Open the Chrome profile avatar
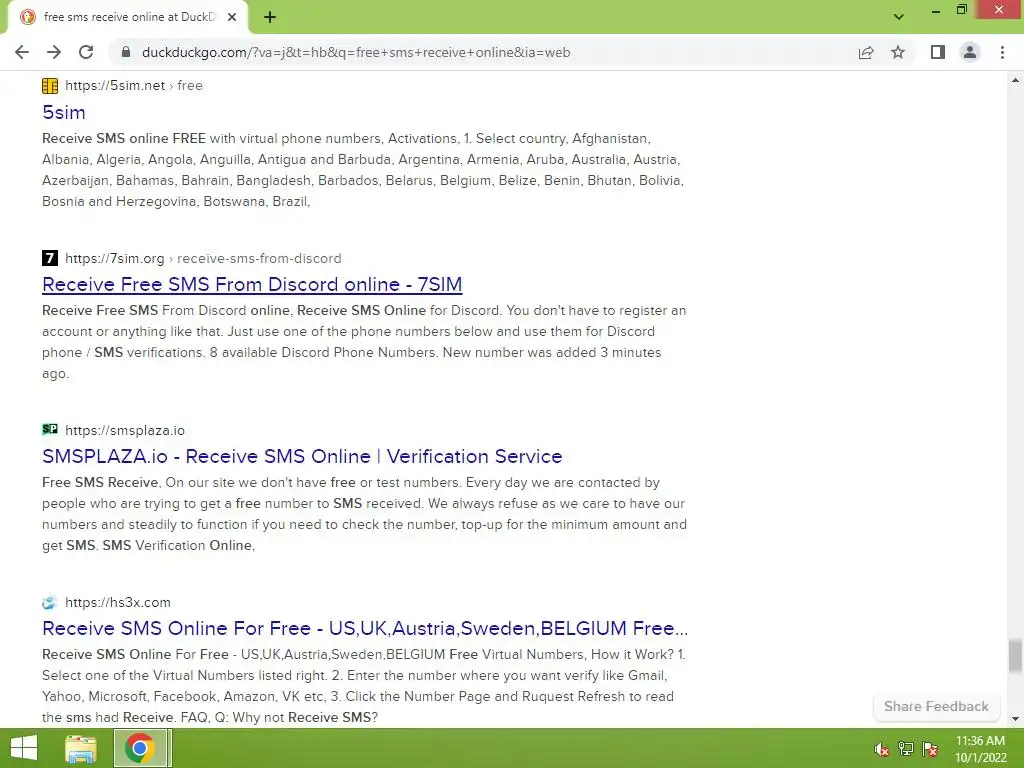The image size is (1024, 768). click(970, 52)
